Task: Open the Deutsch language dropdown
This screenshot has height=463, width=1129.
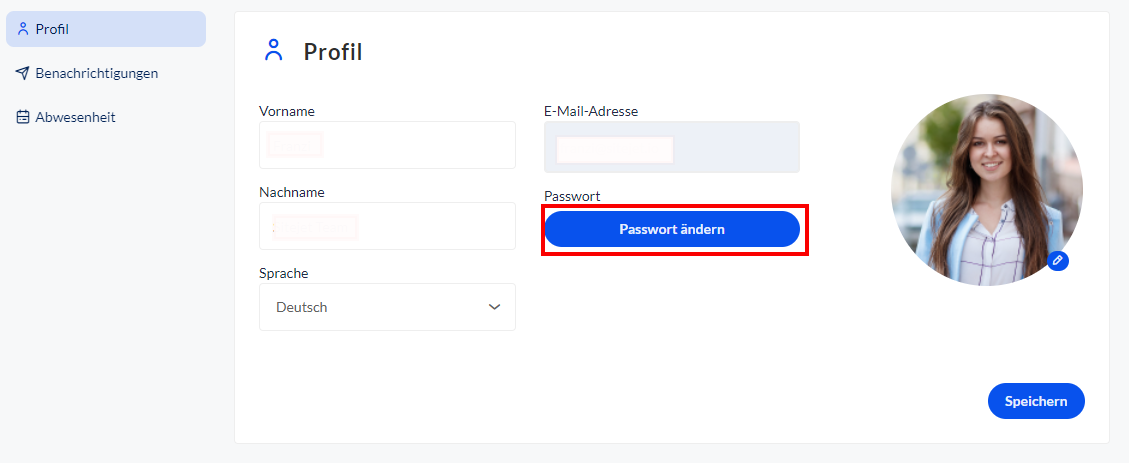Action: point(387,307)
